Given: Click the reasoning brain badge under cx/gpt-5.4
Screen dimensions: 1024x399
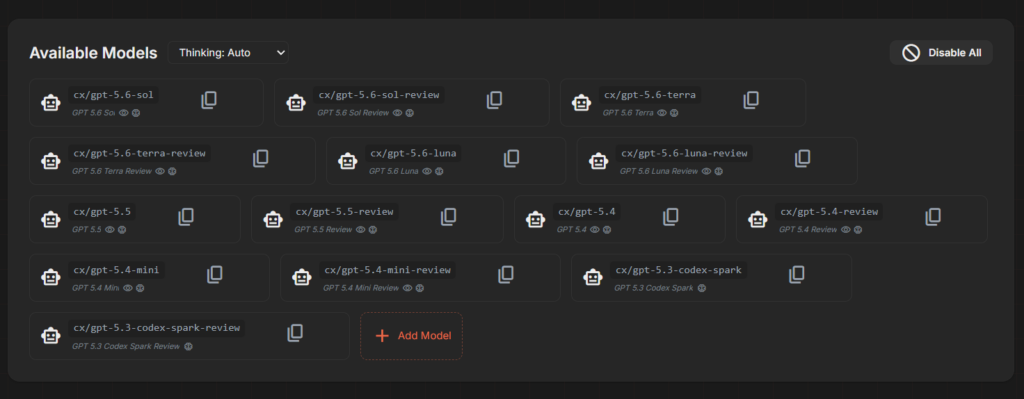Looking at the screenshot, I should pyautogui.click(x=607, y=230).
